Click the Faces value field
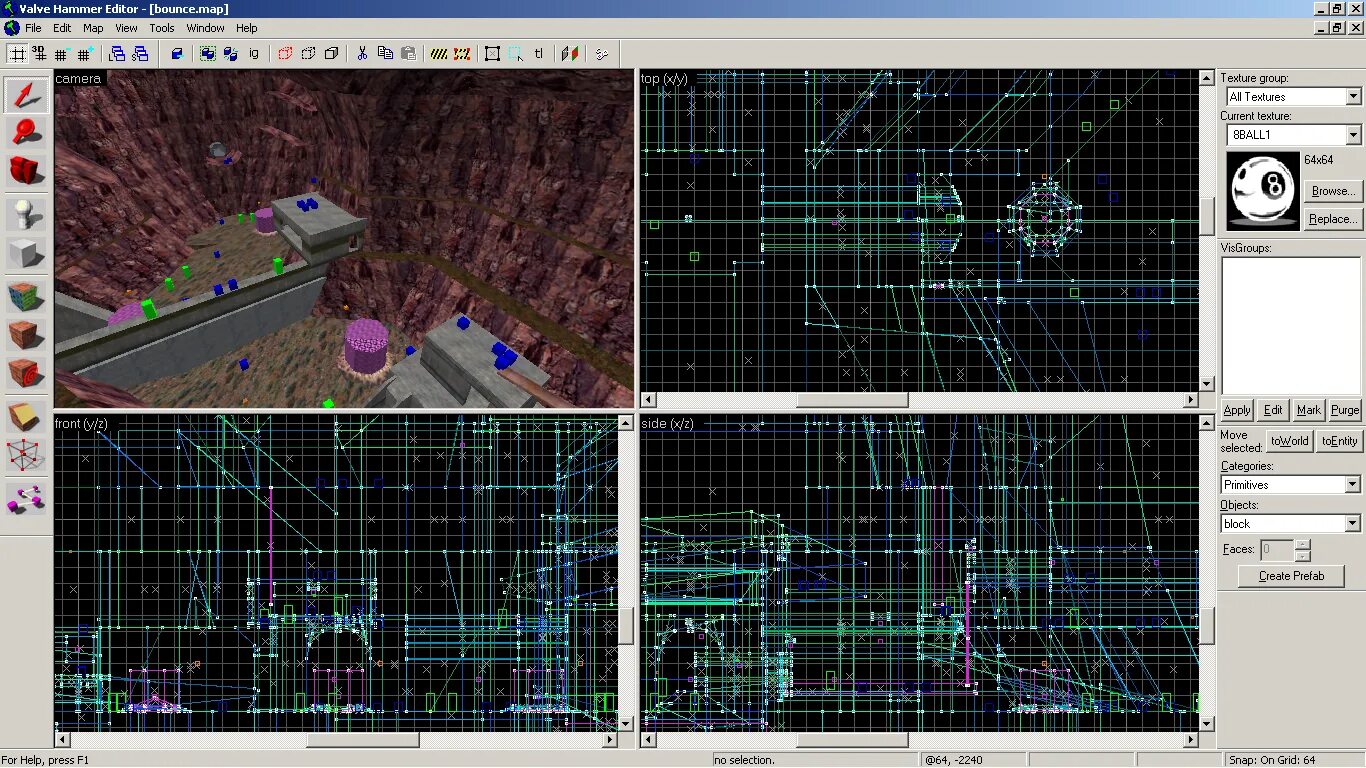1366x768 pixels. coord(1277,549)
